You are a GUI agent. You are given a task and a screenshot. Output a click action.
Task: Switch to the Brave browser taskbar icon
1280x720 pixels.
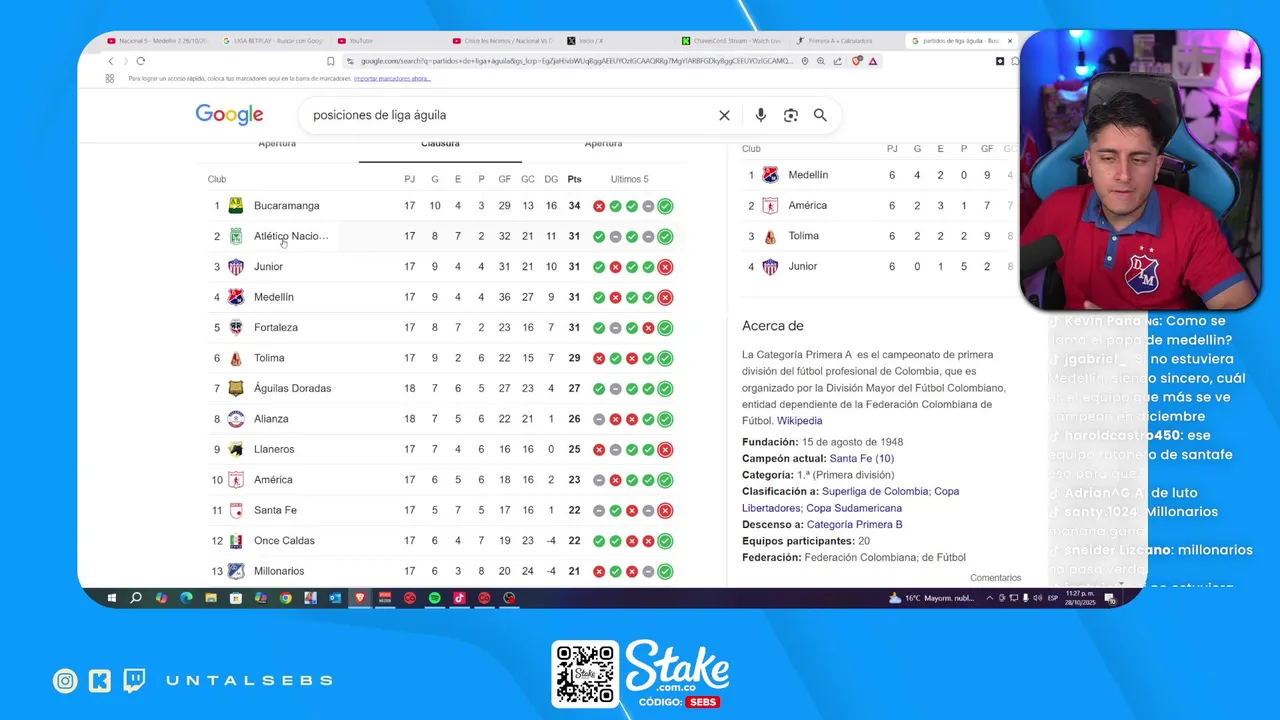click(360, 598)
